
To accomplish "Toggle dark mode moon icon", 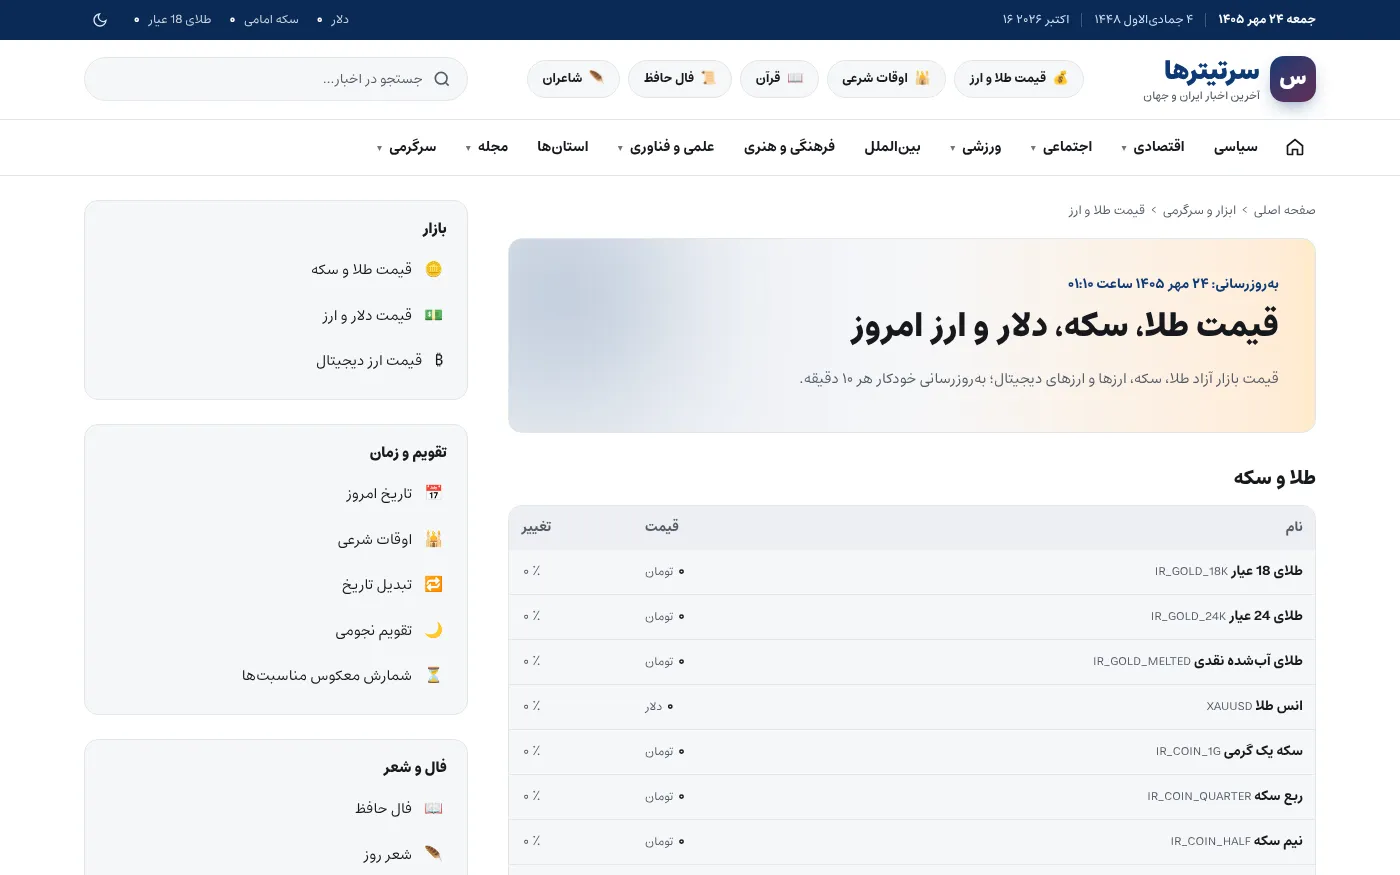I will [100, 20].
